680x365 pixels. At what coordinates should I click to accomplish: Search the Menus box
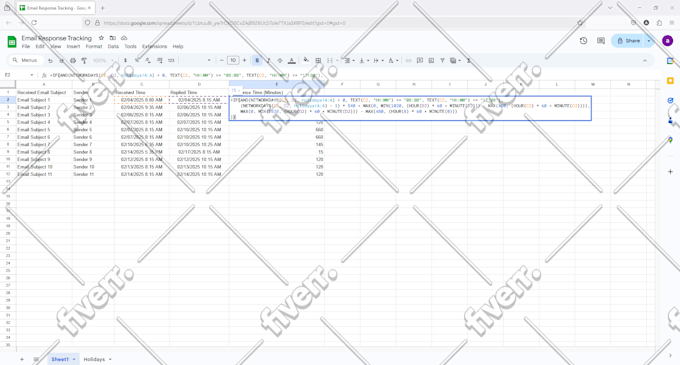click(26, 60)
